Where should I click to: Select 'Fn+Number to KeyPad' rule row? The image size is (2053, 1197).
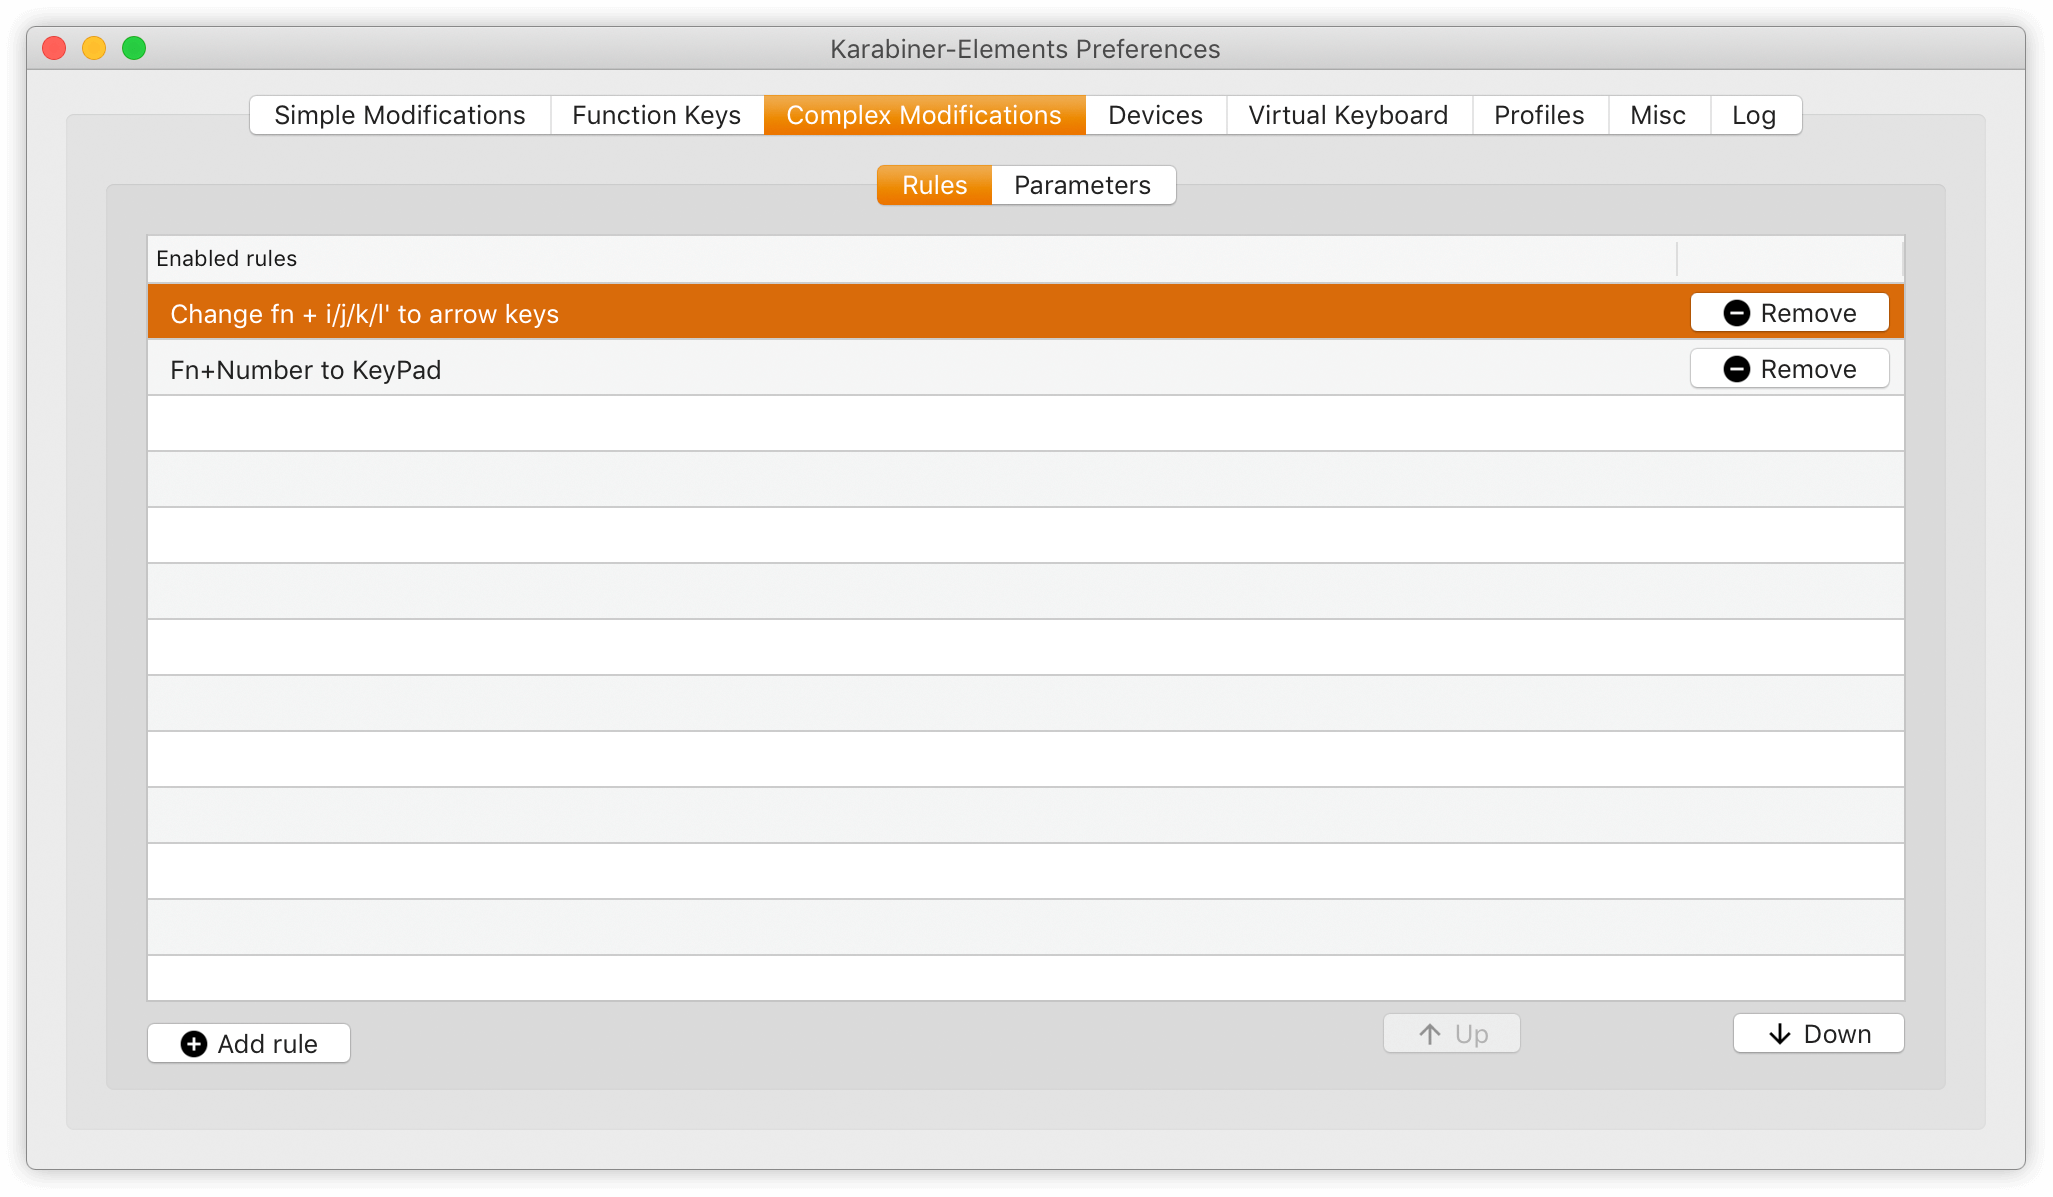1026,369
